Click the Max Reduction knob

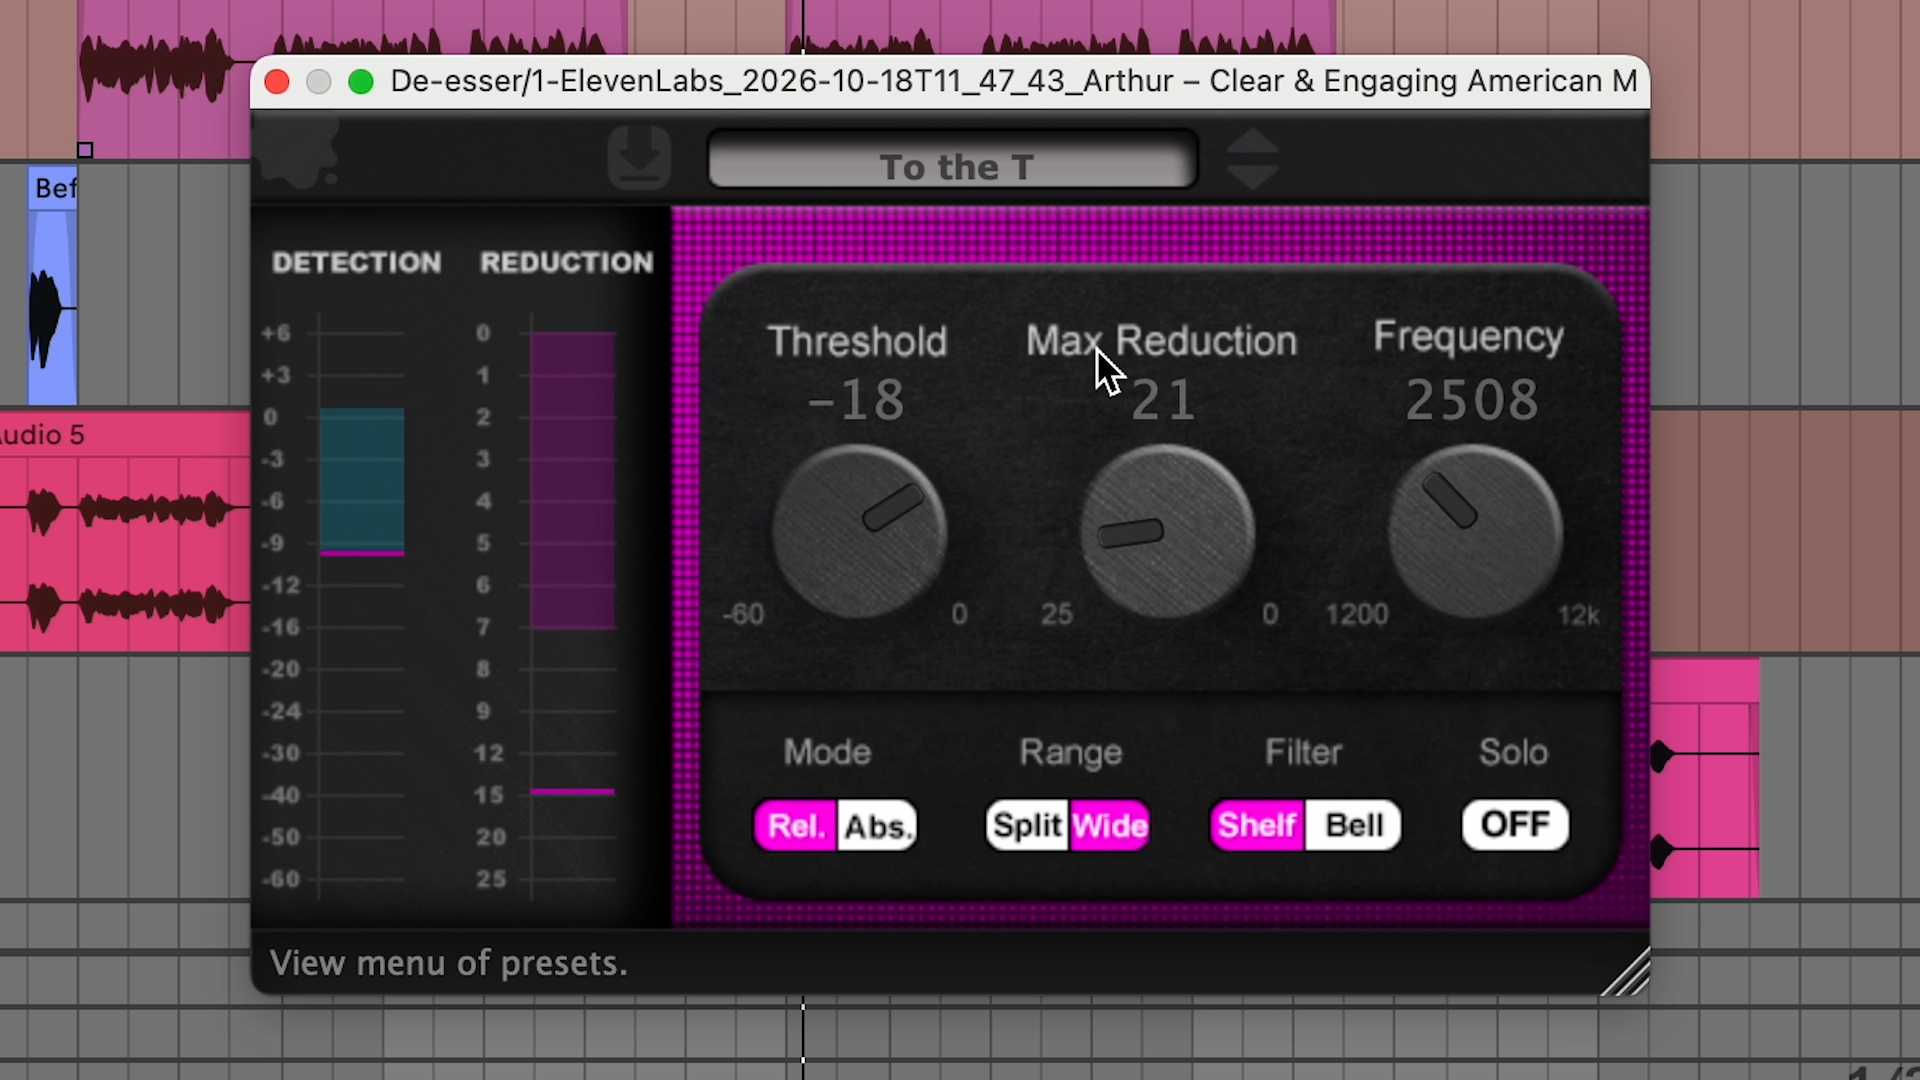pyautogui.click(x=1167, y=531)
